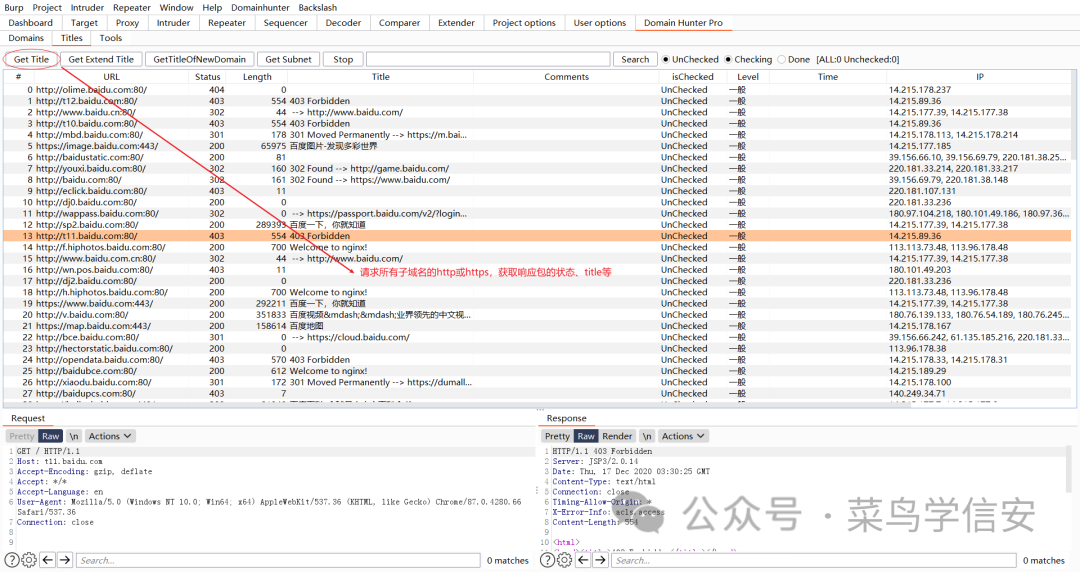Switch to the Comparer tab
Image resolution: width=1080 pixels, height=572 pixels.
click(399, 23)
